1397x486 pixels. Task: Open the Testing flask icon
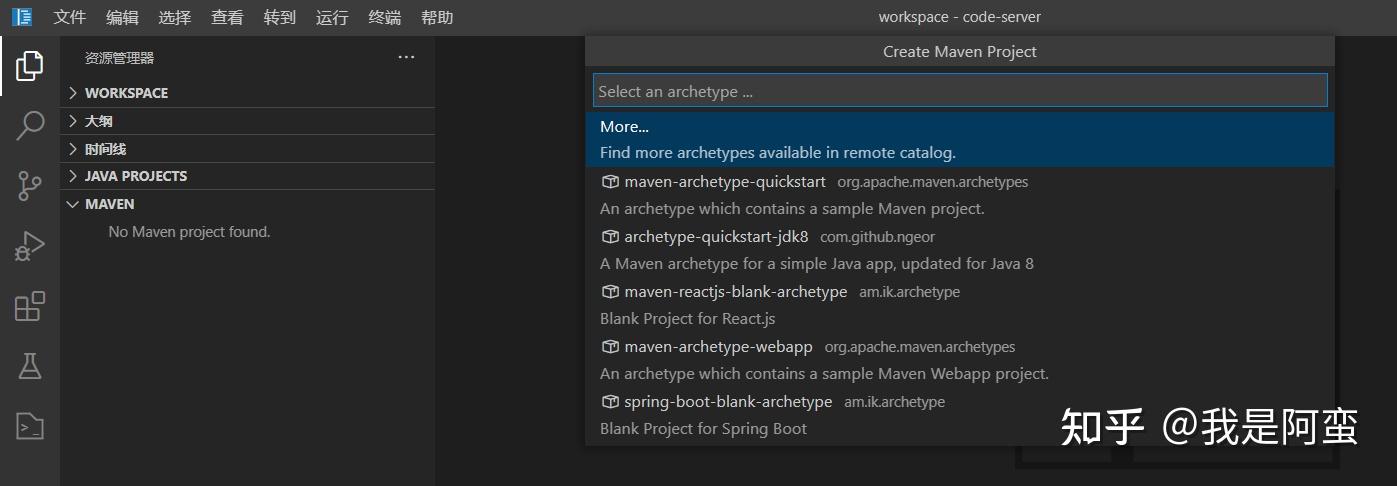30,366
